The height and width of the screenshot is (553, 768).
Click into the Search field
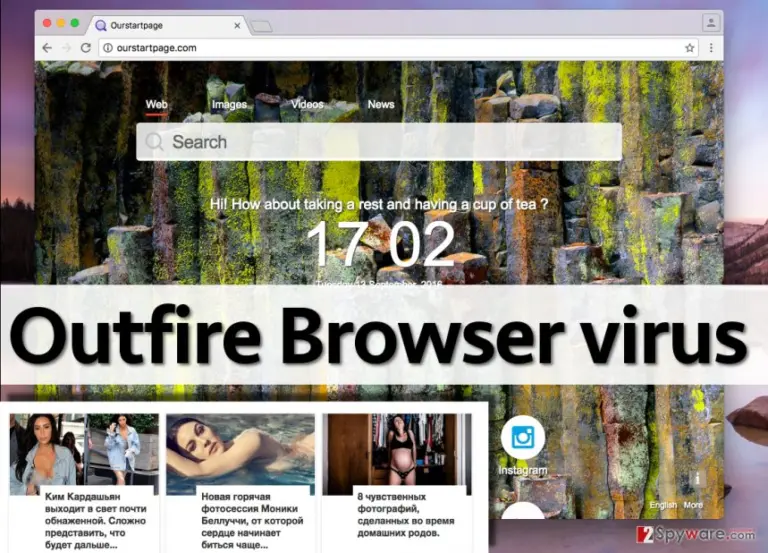(379, 142)
